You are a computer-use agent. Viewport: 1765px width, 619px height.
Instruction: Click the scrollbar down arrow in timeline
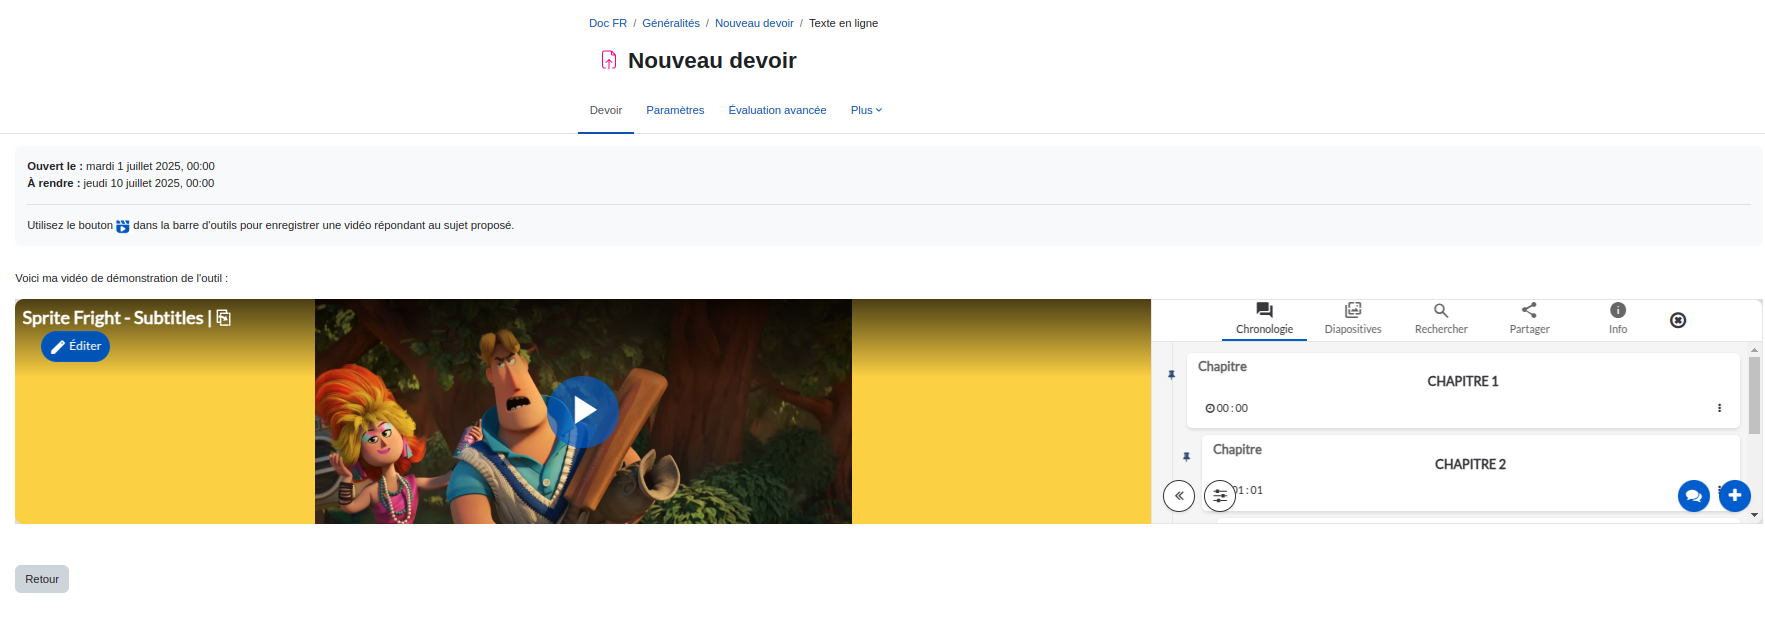pos(1754,515)
